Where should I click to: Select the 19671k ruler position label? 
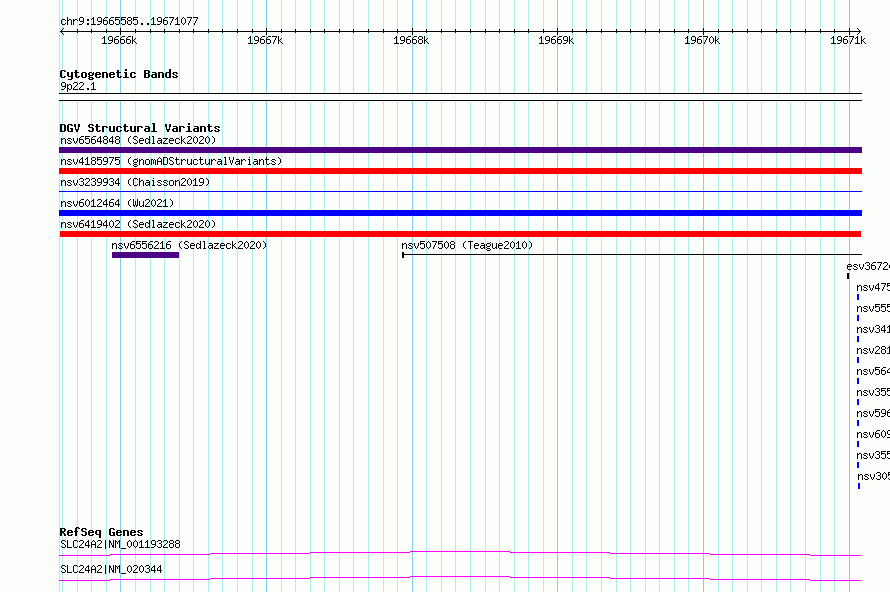(x=847, y=40)
